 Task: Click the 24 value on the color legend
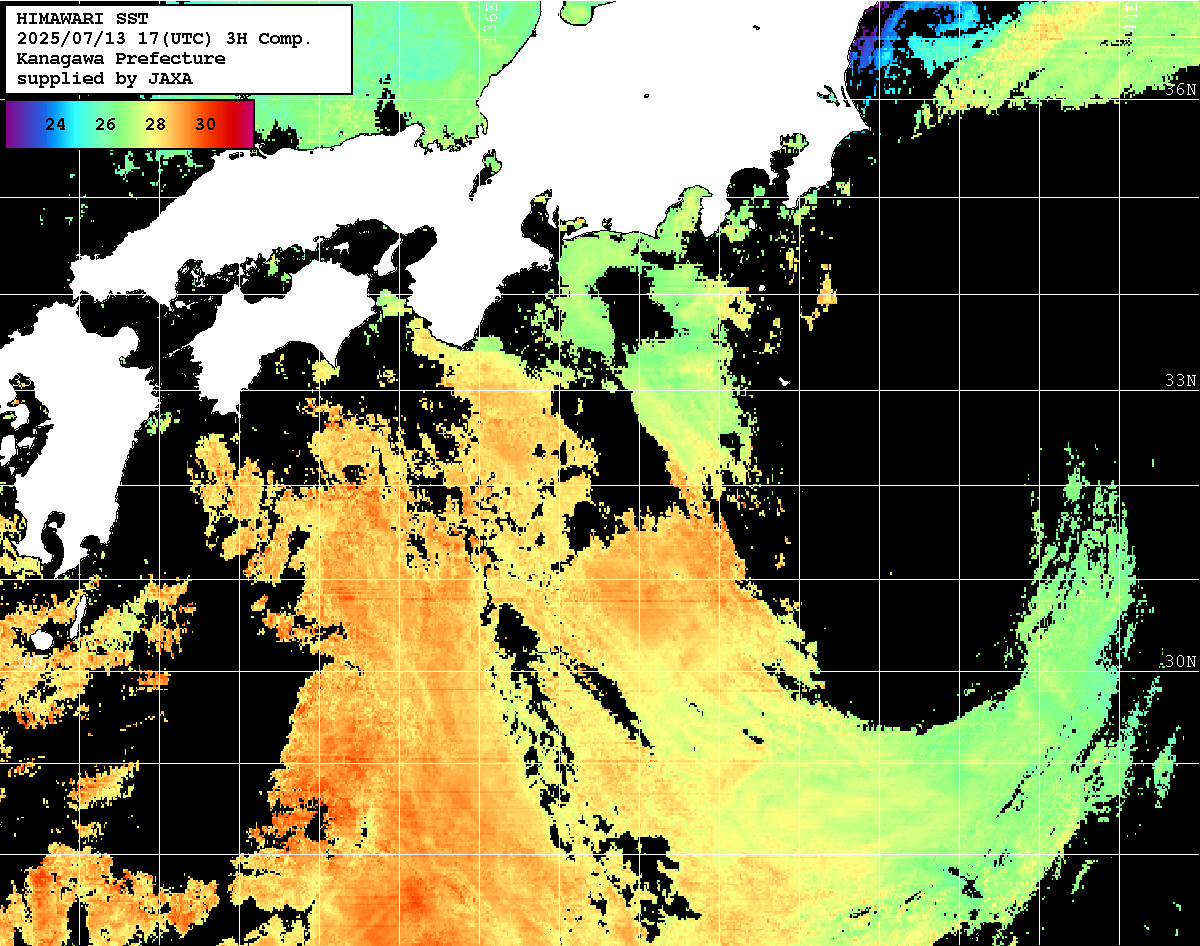pyautogui.click(x=56, y=124)
